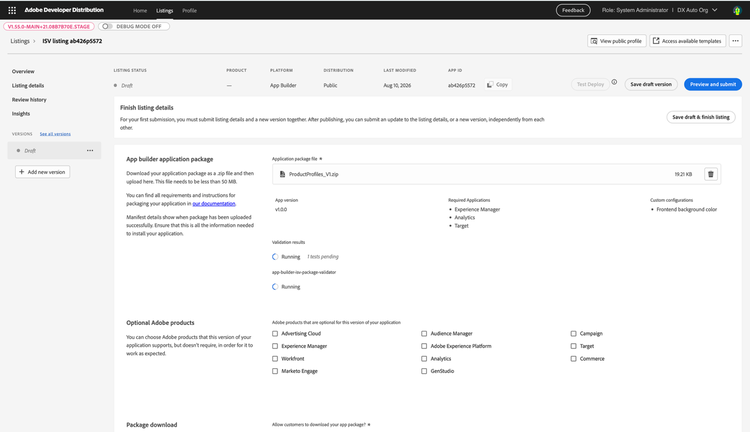Open the top-right more actions menu

click(735, 41)
